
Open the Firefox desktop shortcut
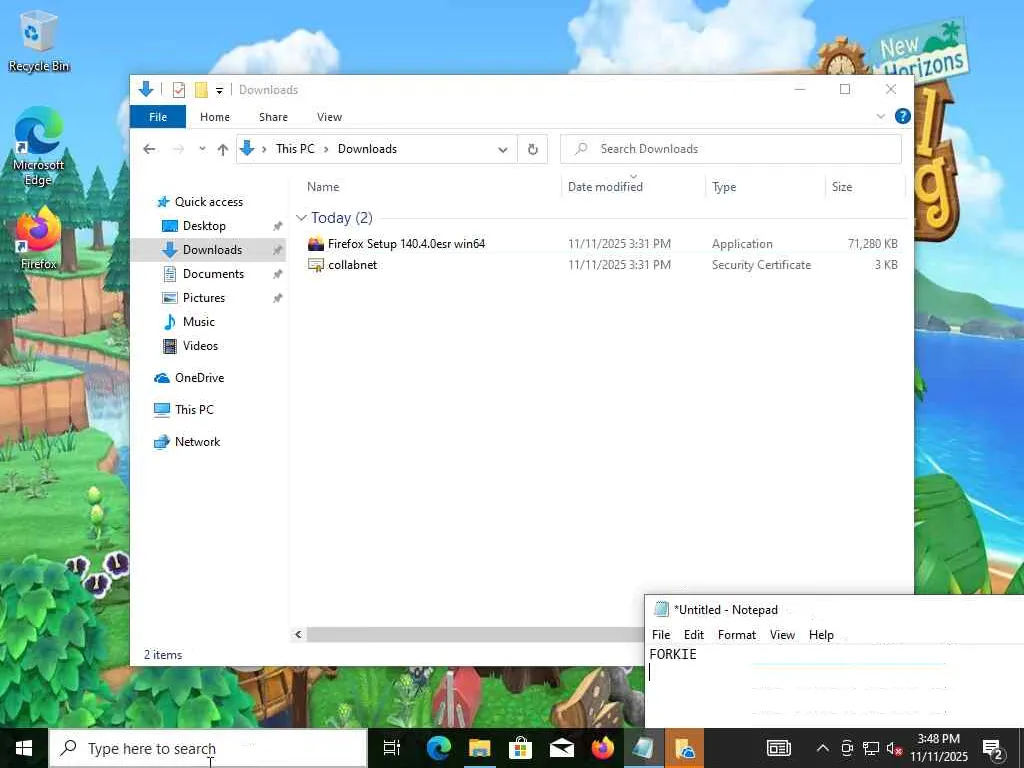[39, 238]
